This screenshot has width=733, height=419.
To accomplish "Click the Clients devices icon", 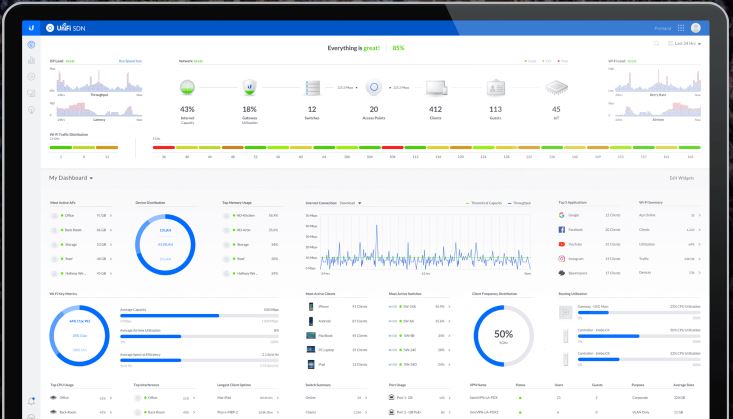I will [x=435, y=88].
